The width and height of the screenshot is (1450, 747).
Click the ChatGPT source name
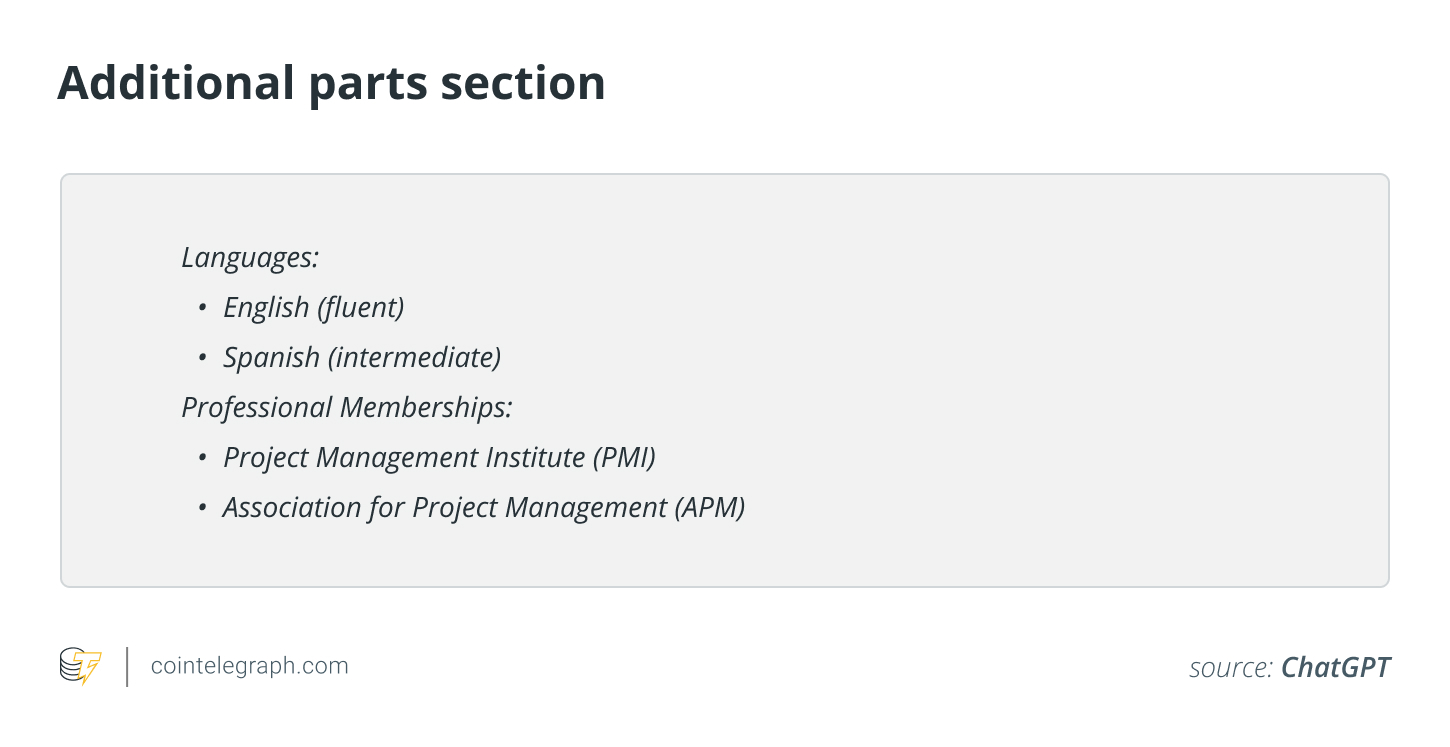[x=1335, y=668]
